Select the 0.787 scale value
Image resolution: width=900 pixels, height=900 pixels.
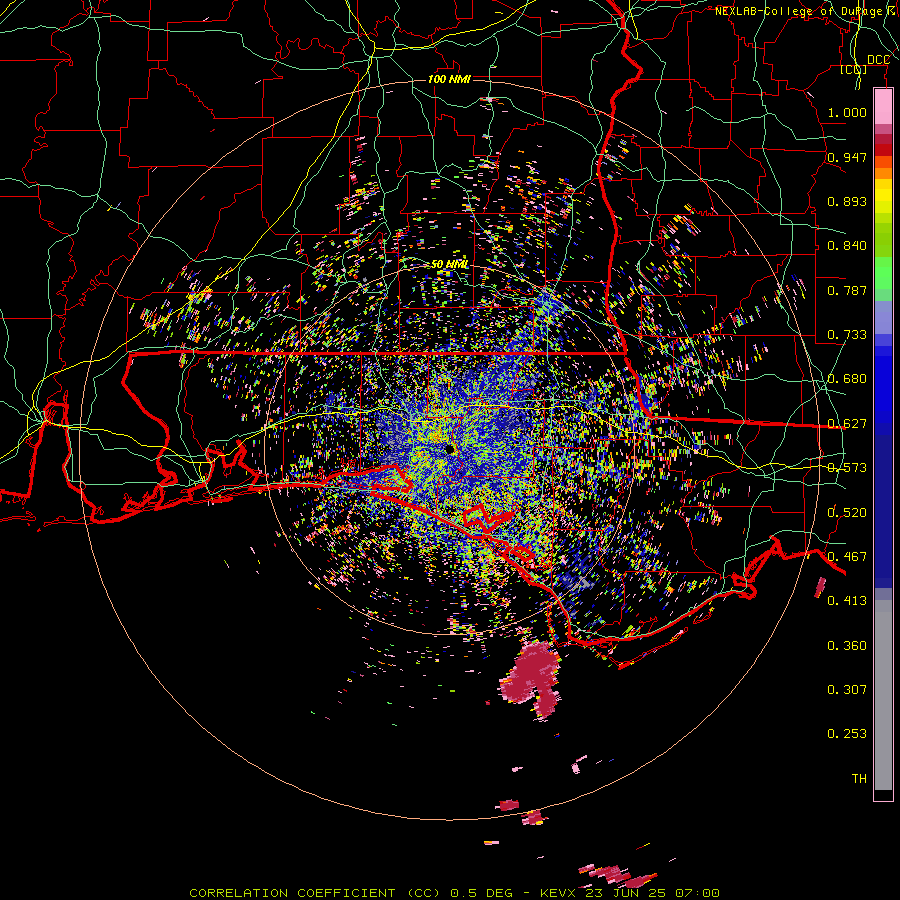coord(847,290)
